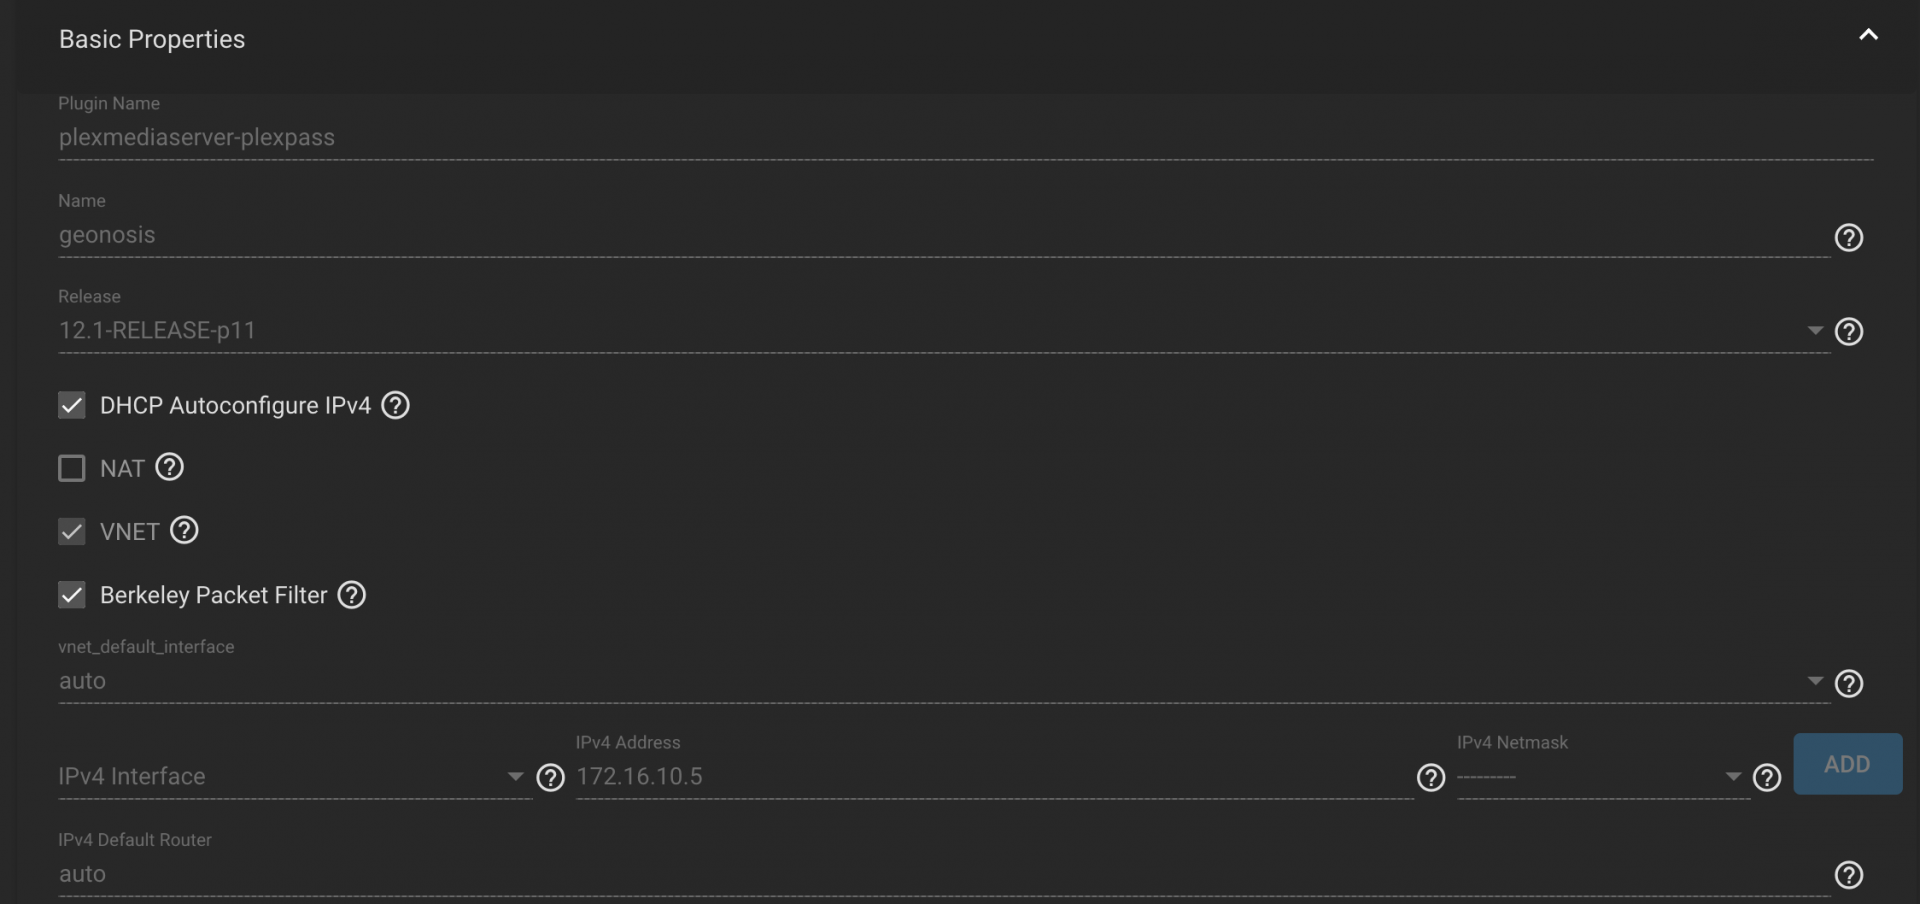
Task: Click the ADD button
Action: coord(1847,764)
